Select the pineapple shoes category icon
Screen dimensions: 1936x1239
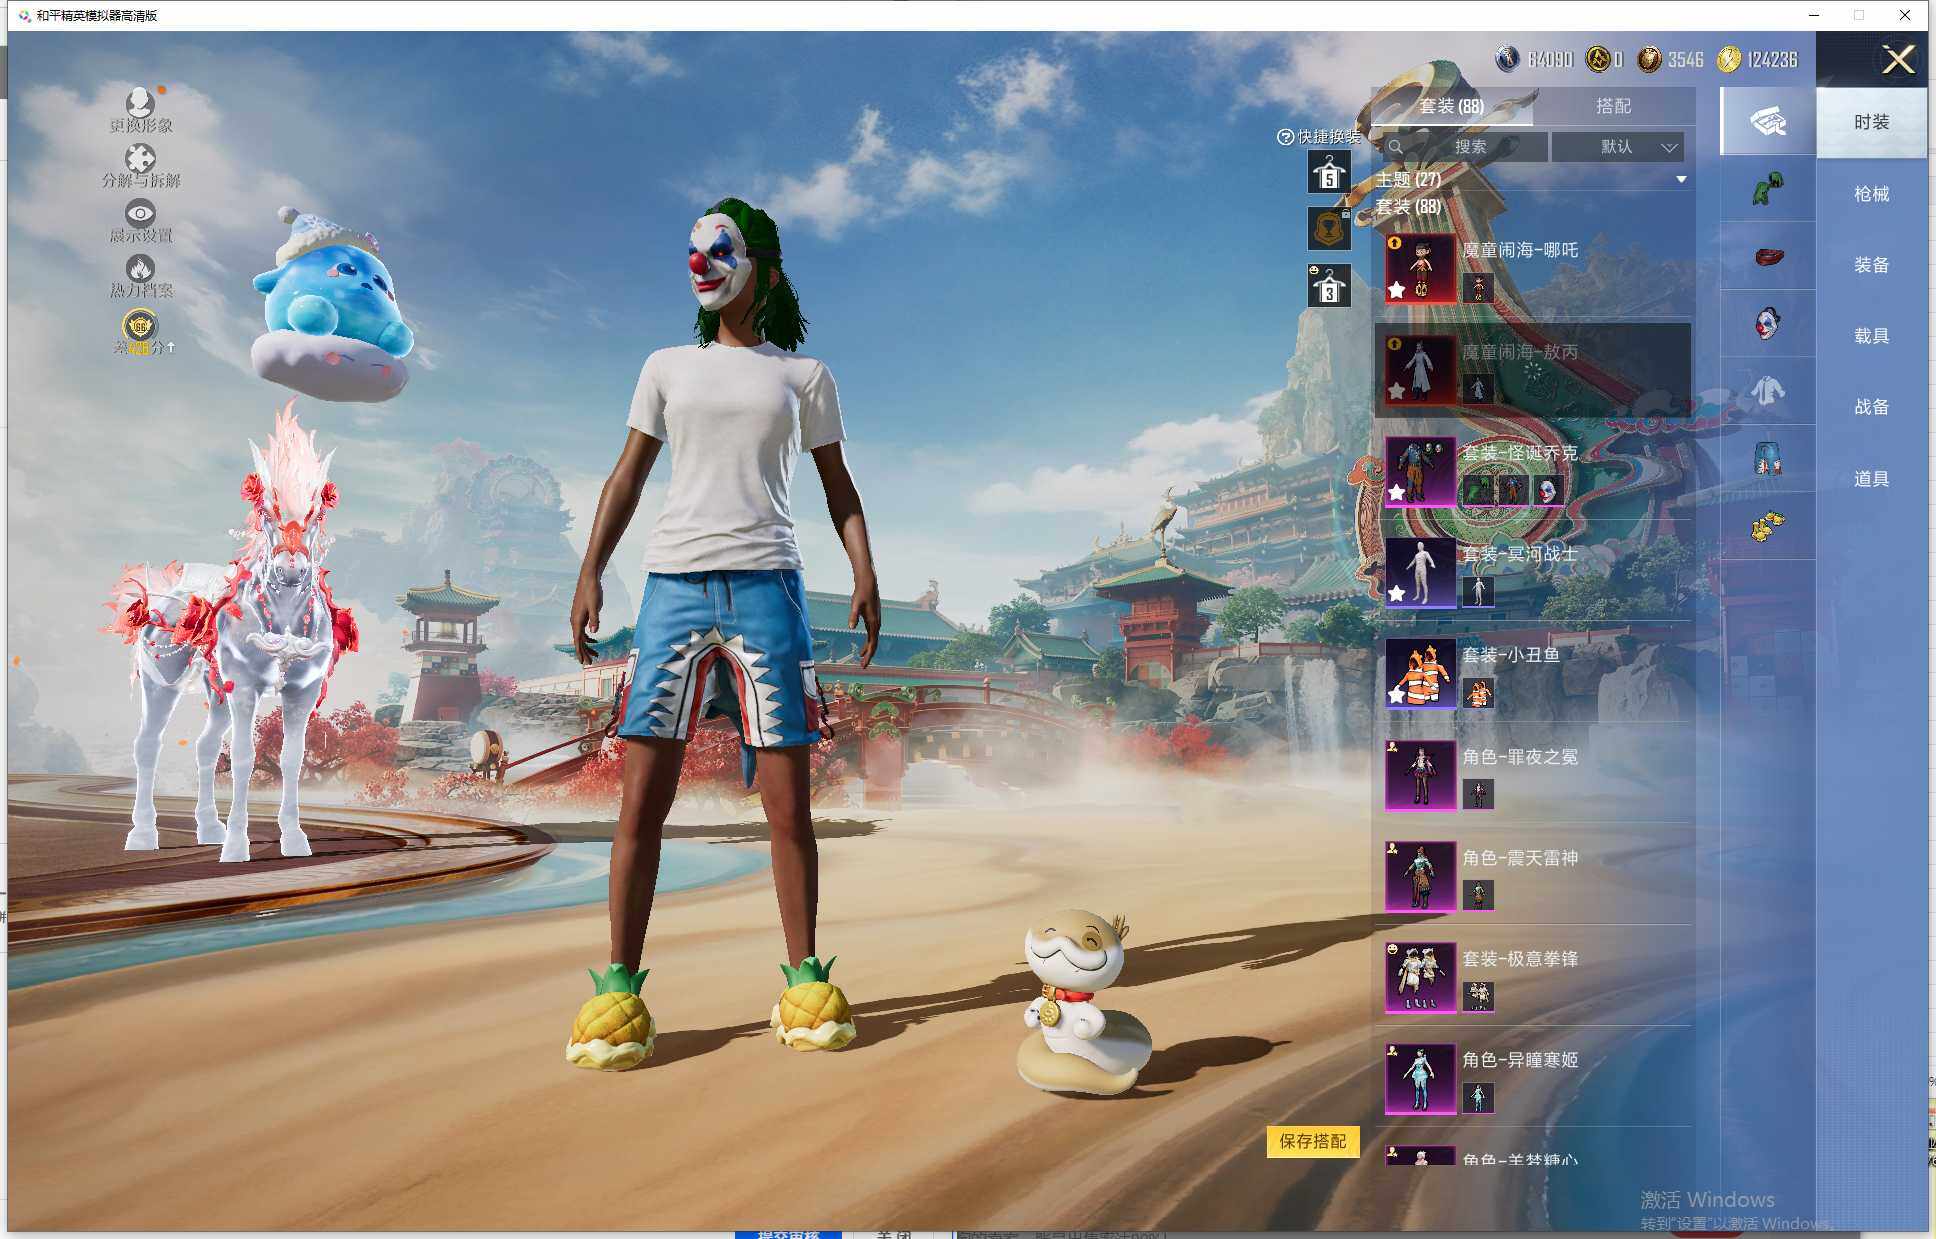pos(1767,526)
